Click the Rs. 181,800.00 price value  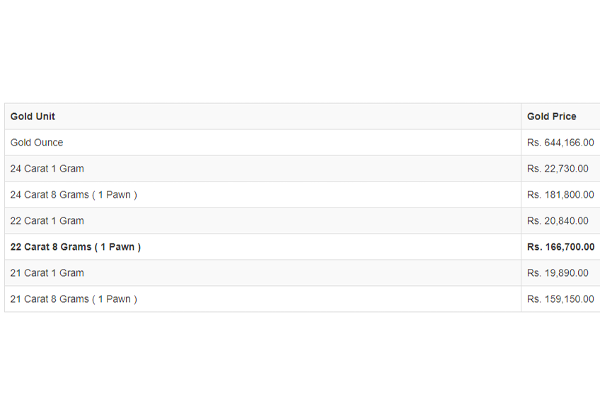[x=560, y=195]
